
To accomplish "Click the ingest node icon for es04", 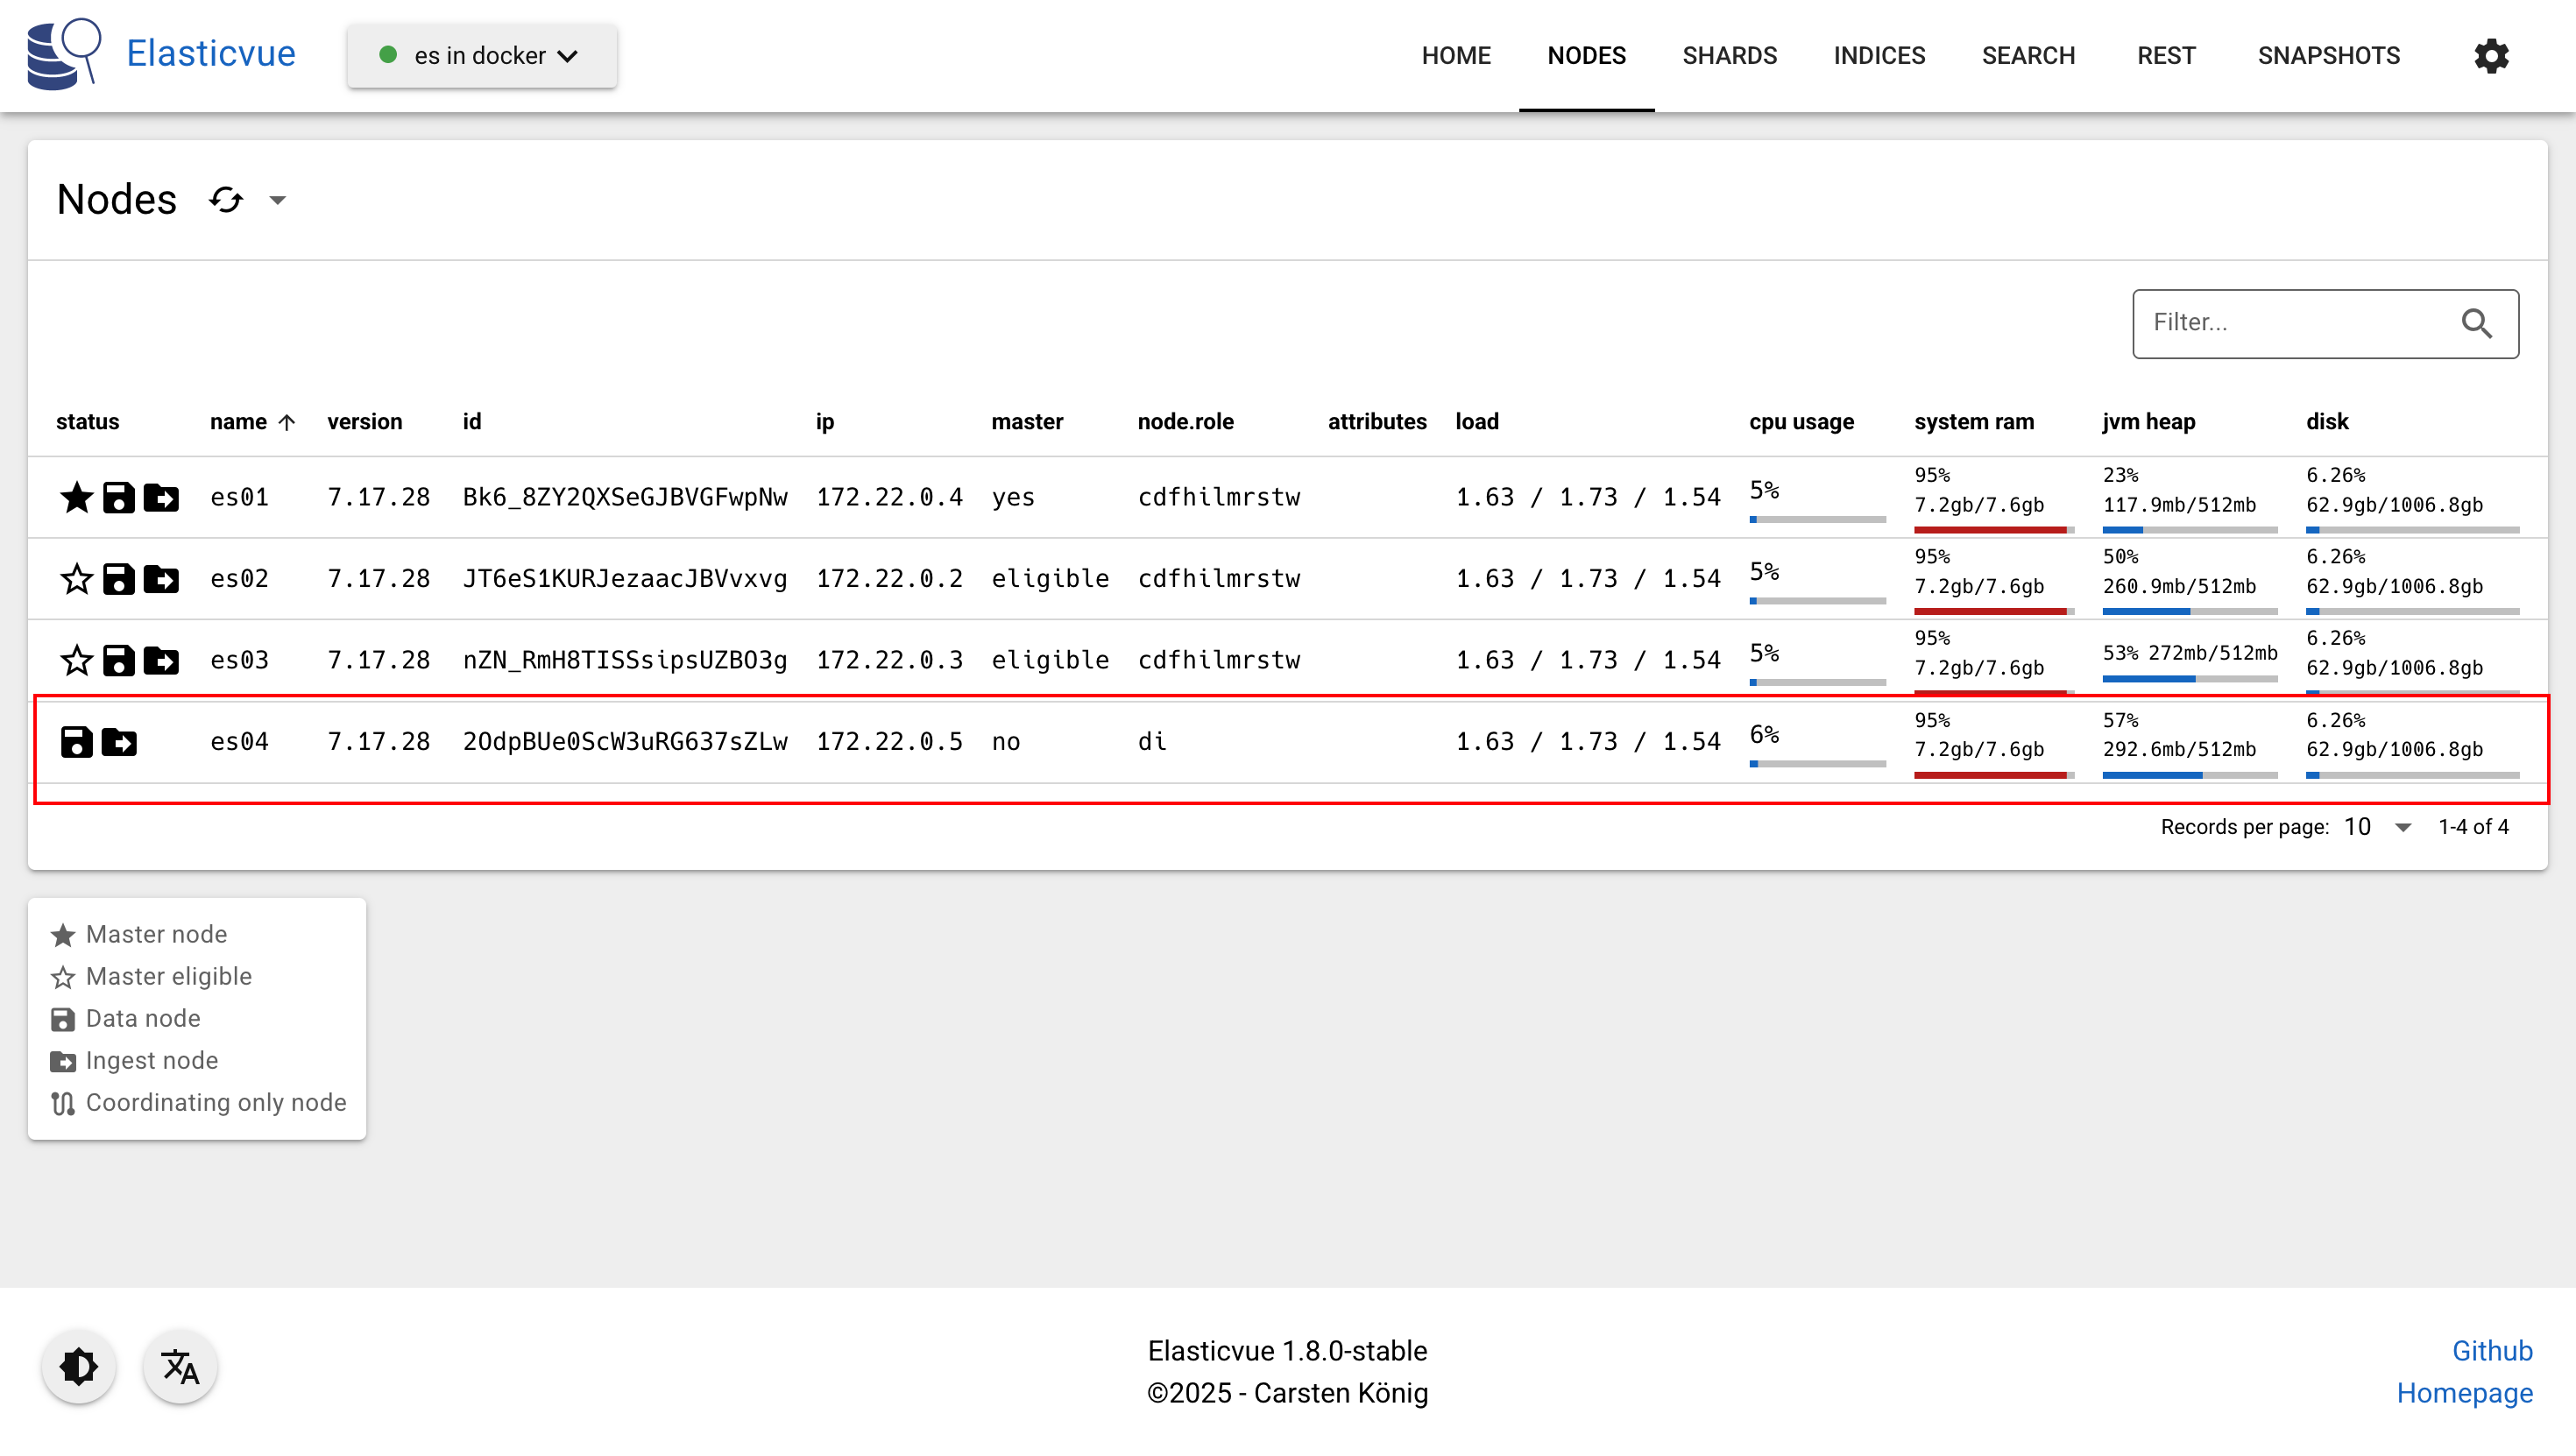I will 119,742.
